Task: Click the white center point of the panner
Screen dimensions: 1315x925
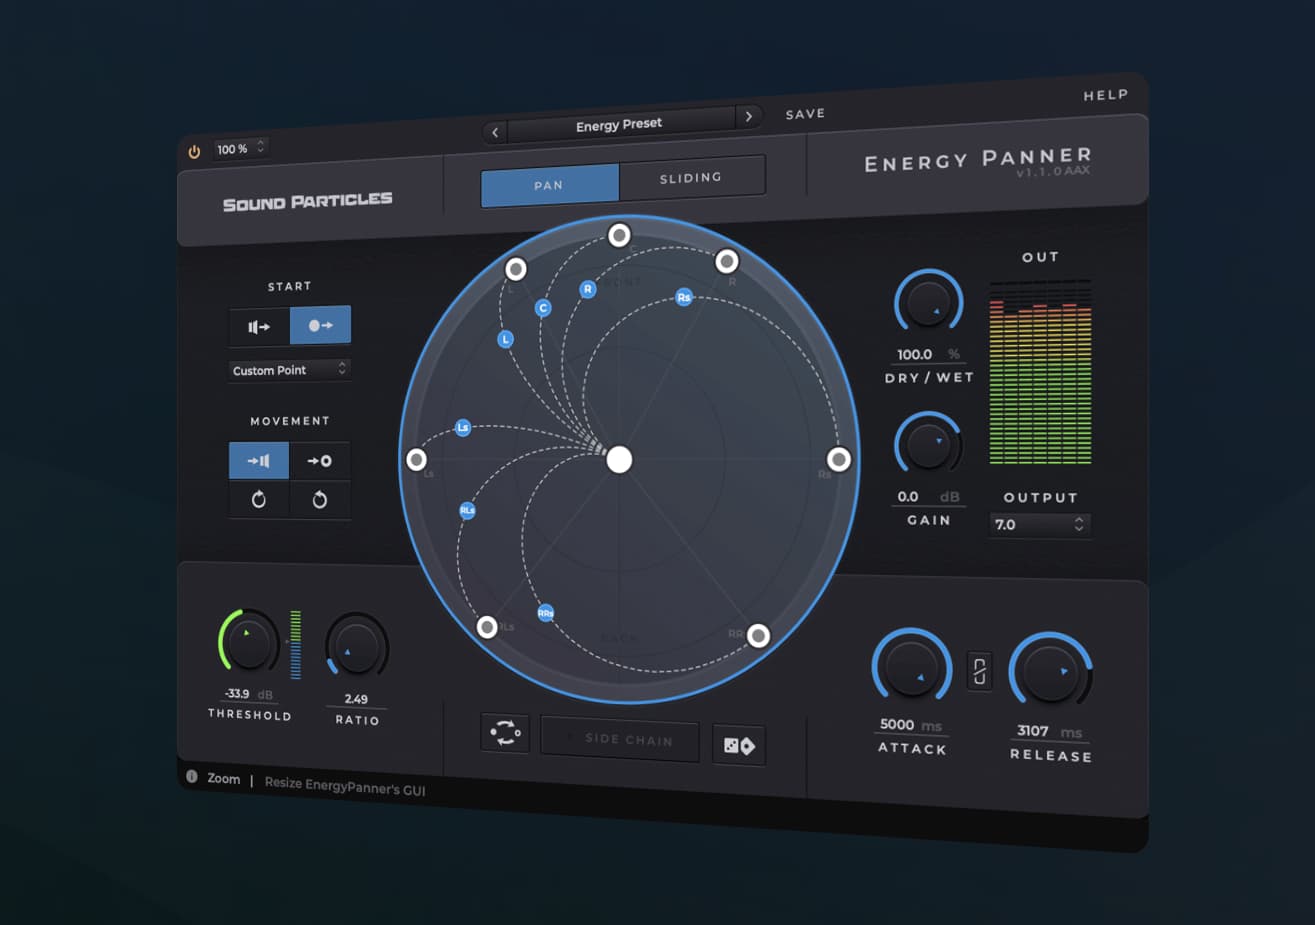Action: pos(620,459)
